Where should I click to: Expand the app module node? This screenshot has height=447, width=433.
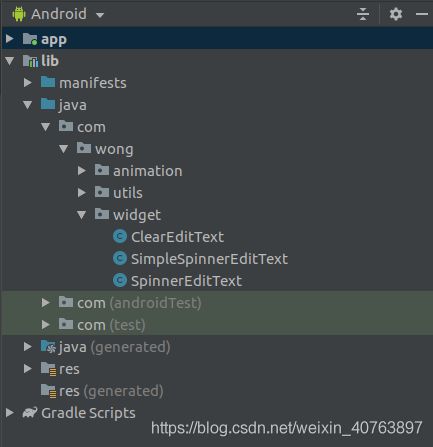[x=10, y=39]
